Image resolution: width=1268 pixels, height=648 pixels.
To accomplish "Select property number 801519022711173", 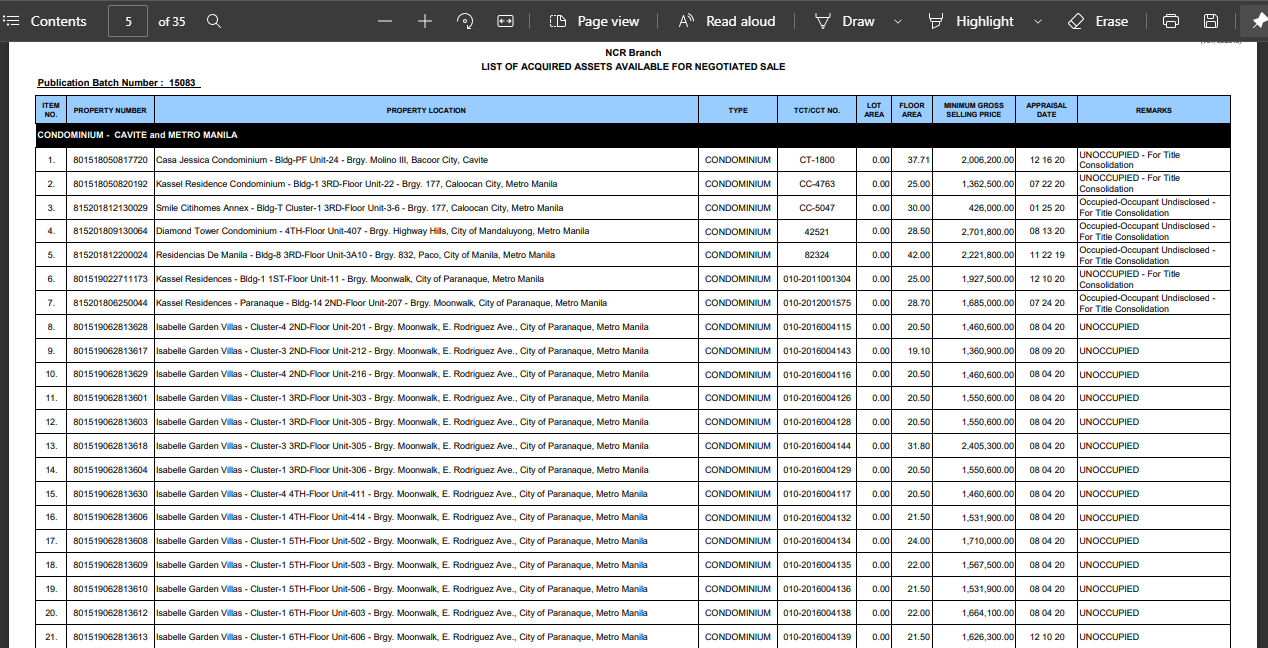I will tap(110, 279).
